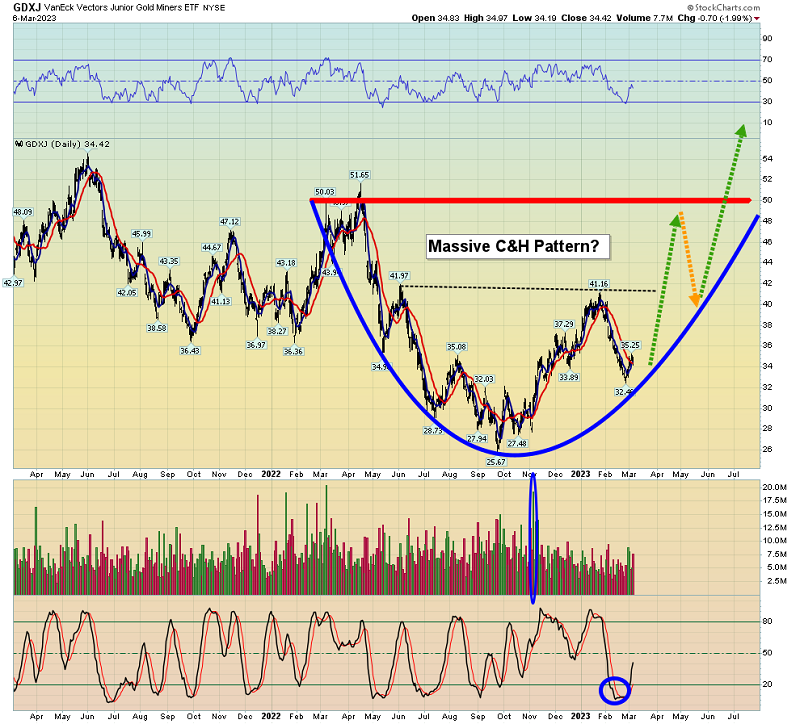This screenshot has height=724, width=800.
Task: Click the 41.97 price label
Action: pos(399,276)
